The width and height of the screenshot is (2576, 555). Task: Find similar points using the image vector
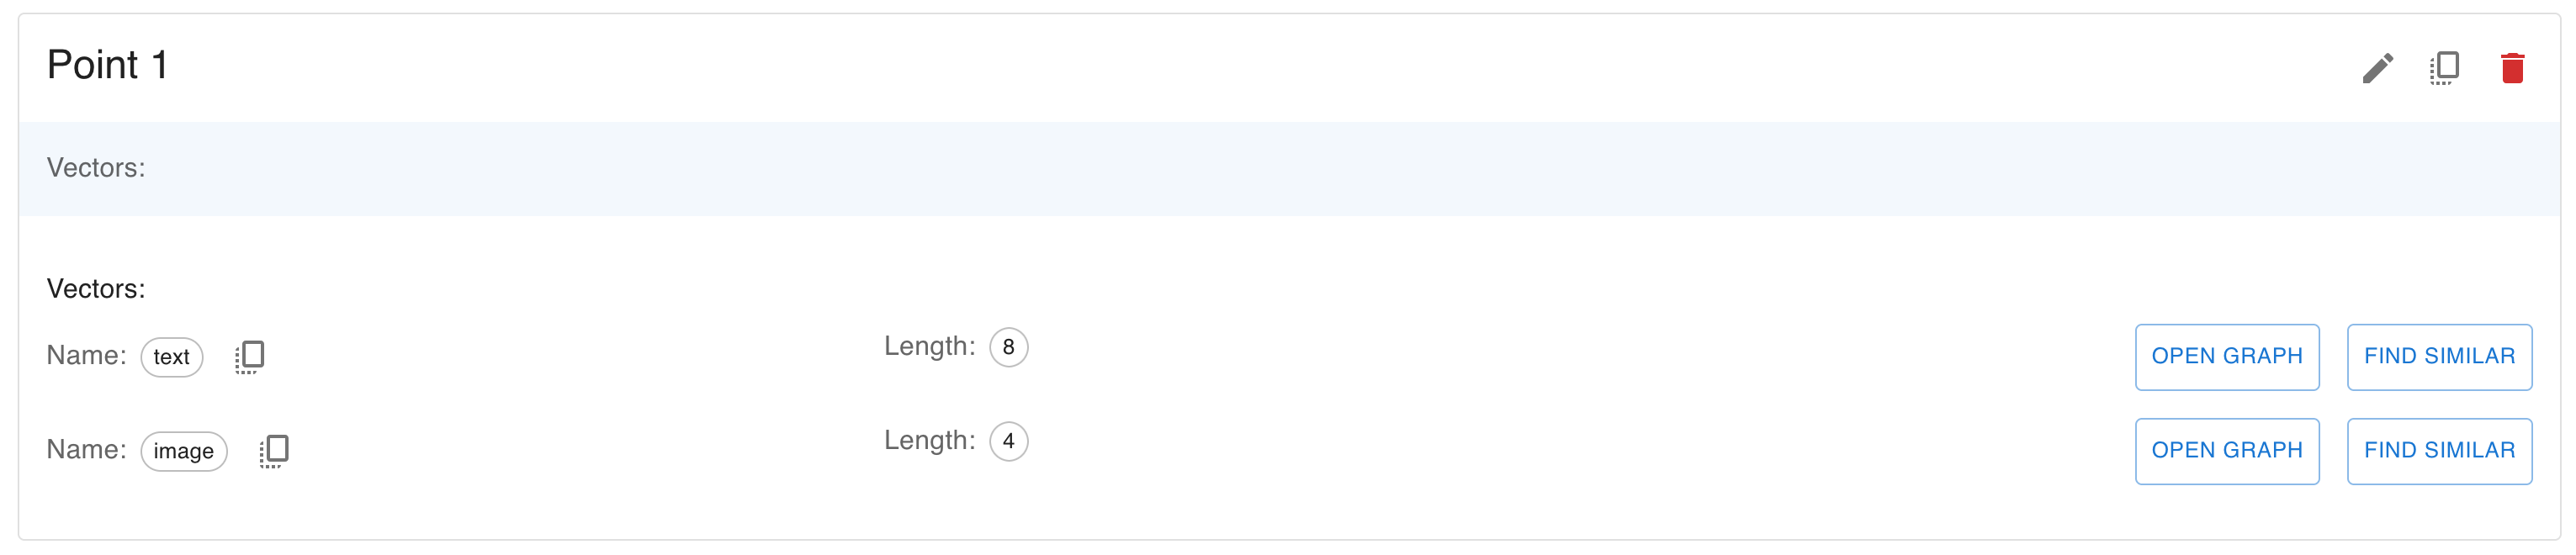click(x=2438, y=451)
